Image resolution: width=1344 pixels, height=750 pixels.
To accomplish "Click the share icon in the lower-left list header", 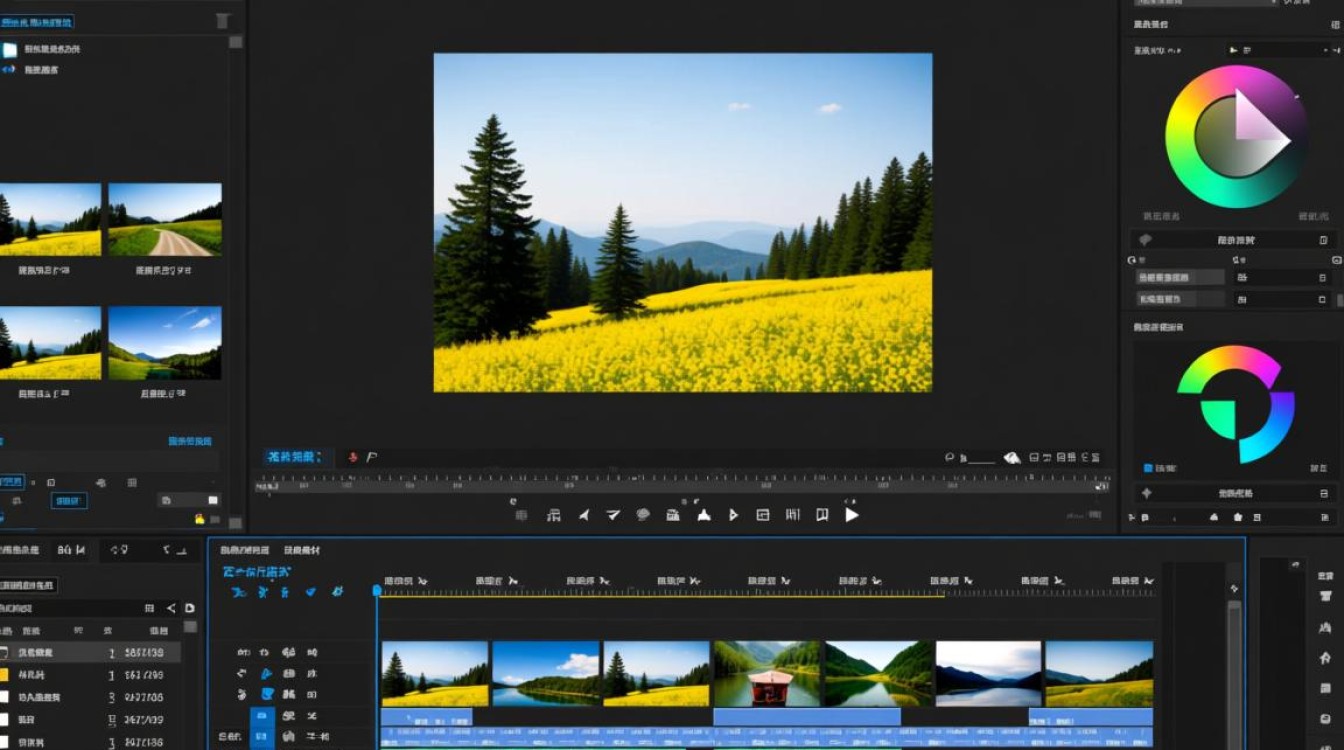I will (171, 608).
